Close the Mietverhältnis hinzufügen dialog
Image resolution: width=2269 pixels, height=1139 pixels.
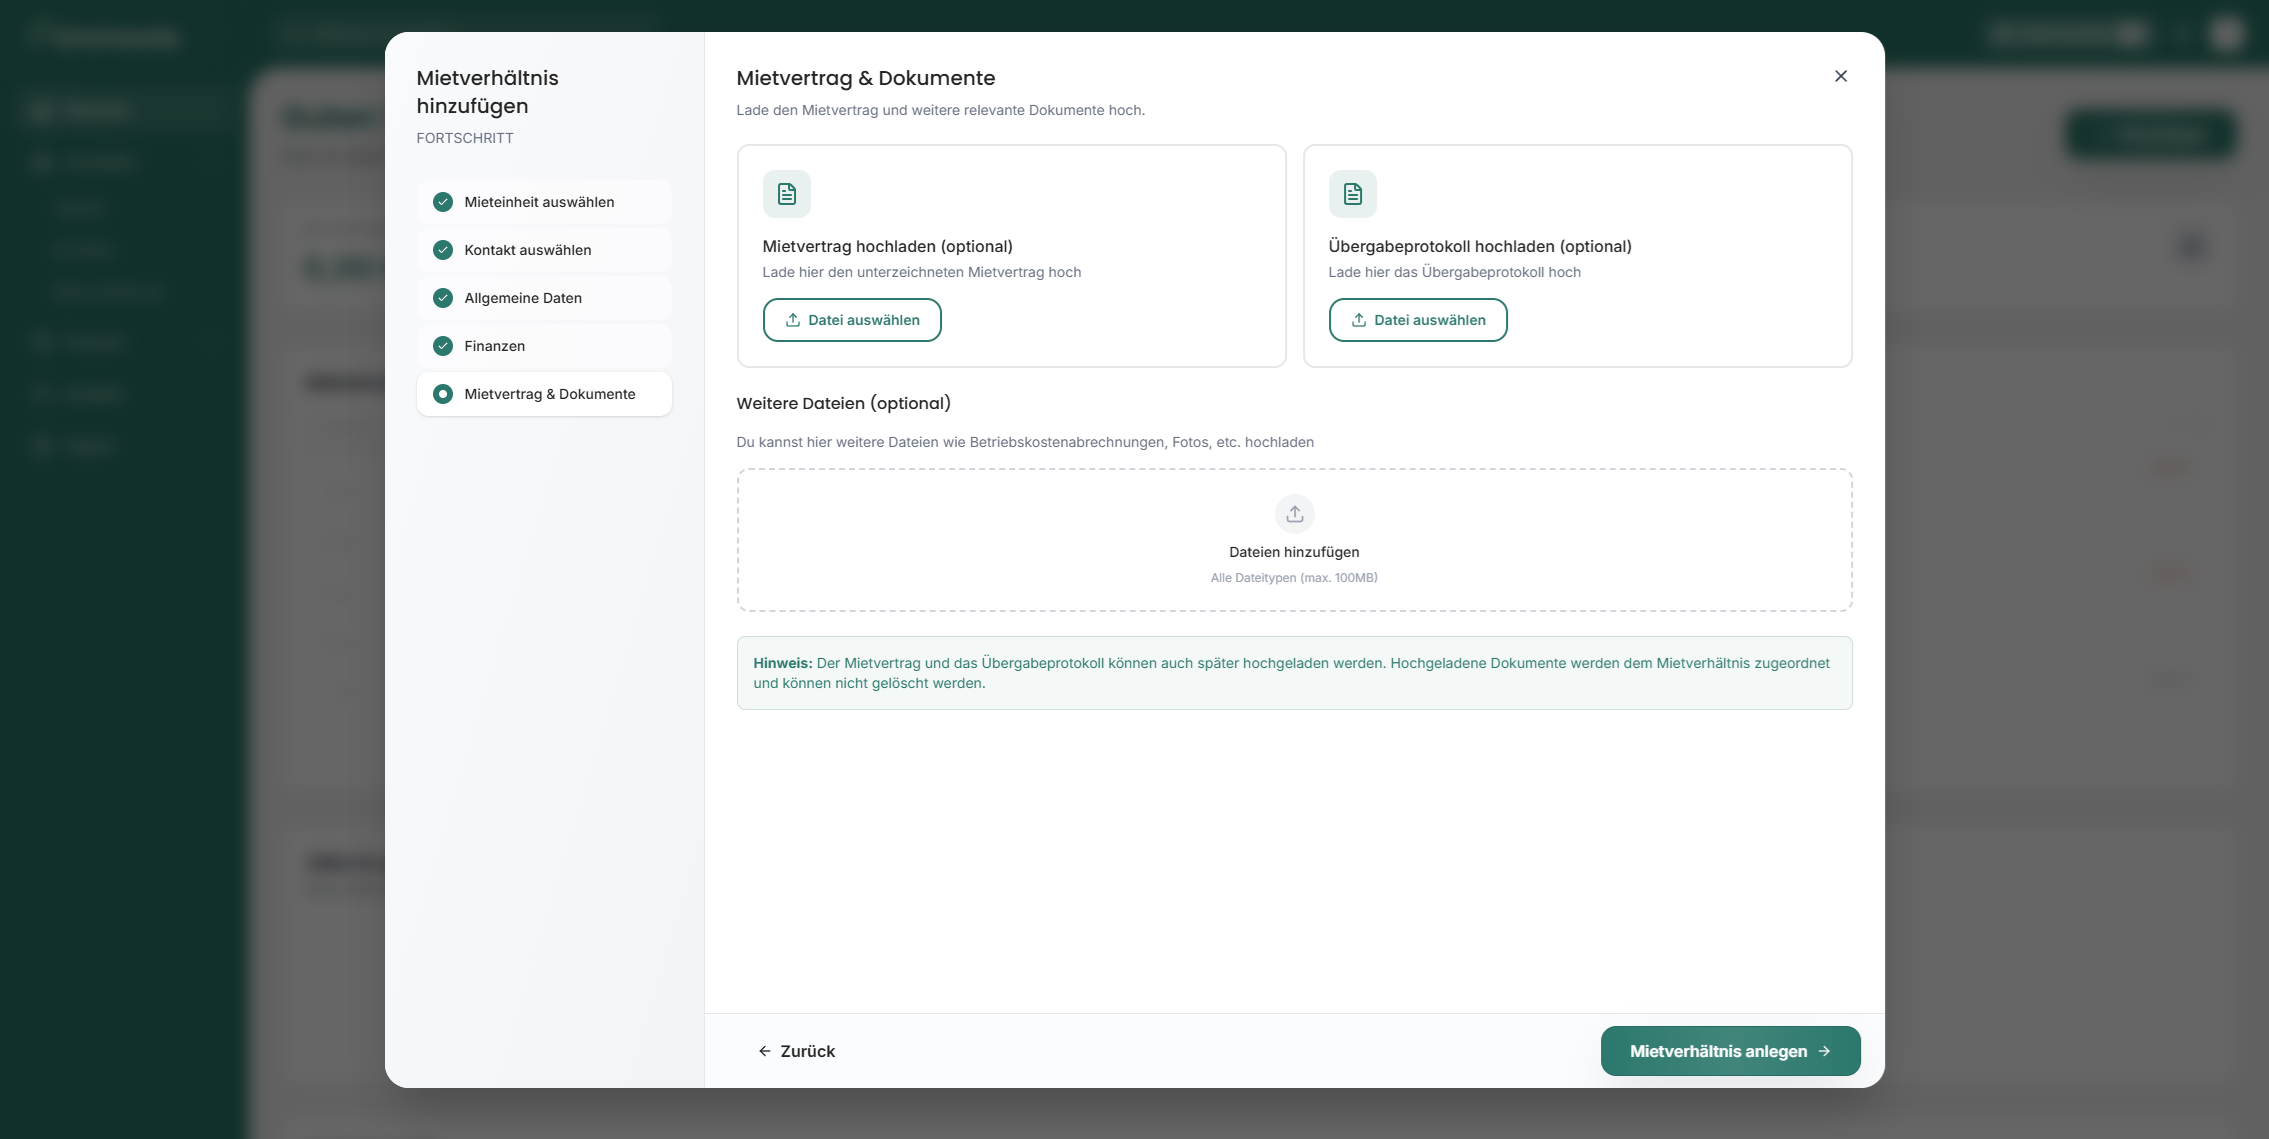click(1840, 76)
